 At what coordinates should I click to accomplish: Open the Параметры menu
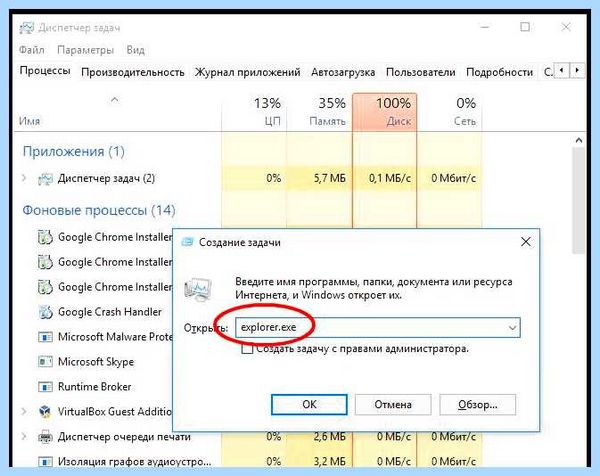click(x=85, y=50)
